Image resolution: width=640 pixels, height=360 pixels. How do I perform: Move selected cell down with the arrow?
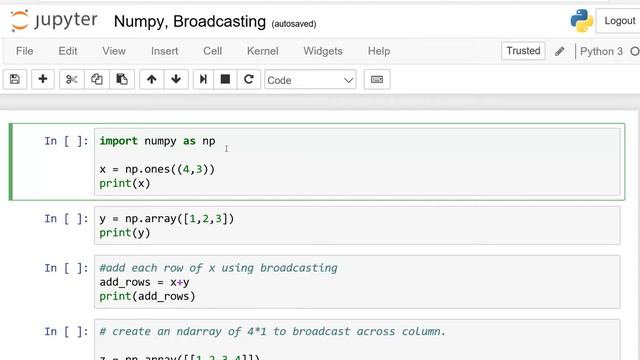[x=176, y=79]
